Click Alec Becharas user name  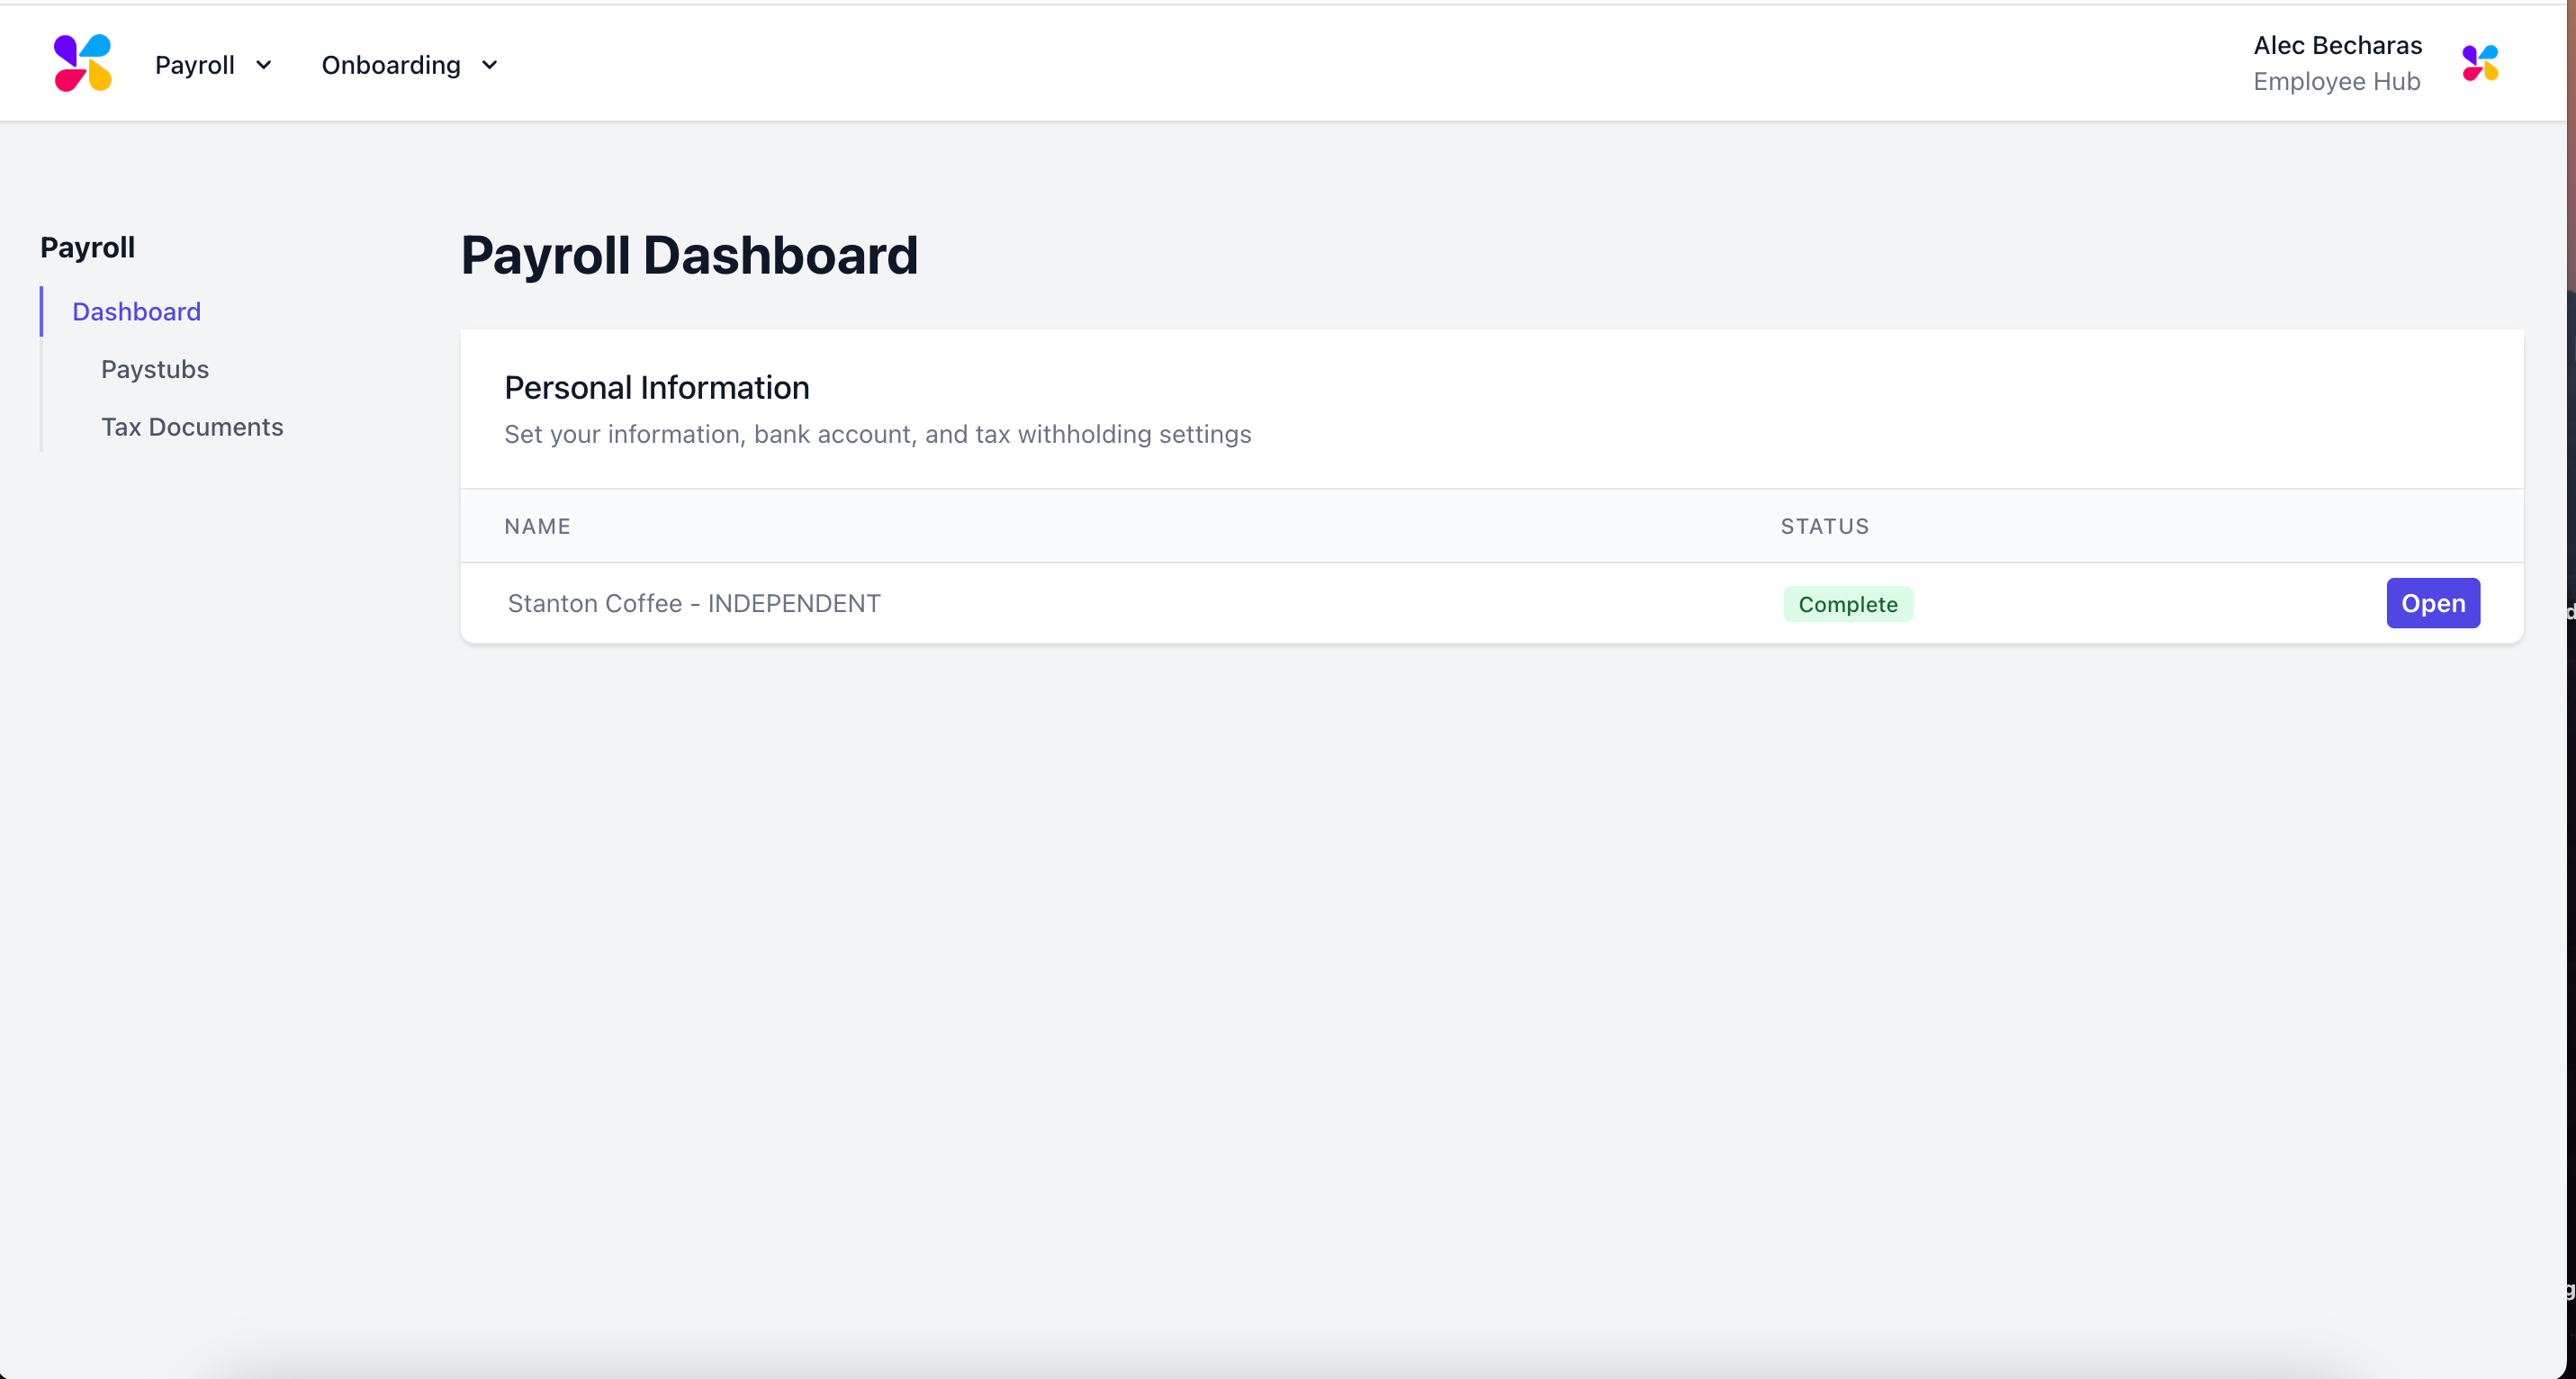[2337, 45]
